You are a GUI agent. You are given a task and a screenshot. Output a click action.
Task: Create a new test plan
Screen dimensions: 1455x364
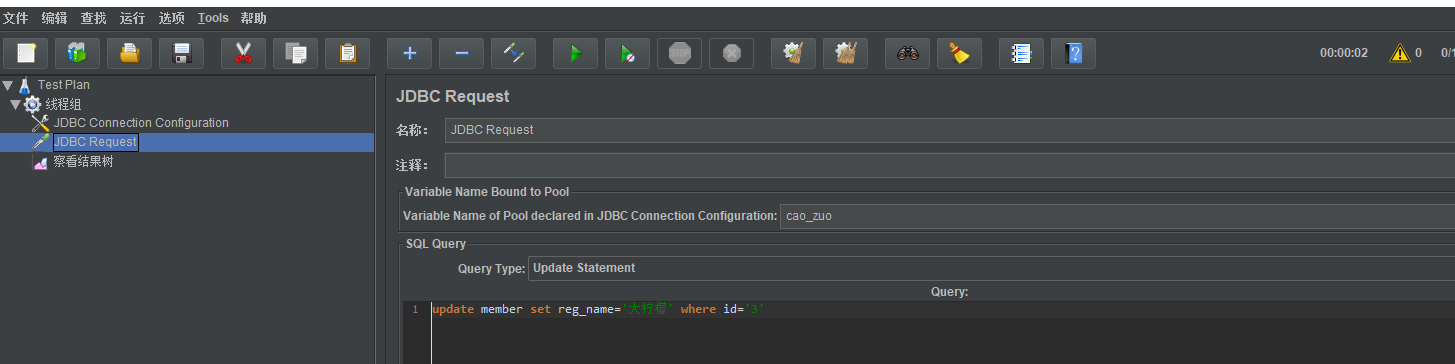pos(26,53)
